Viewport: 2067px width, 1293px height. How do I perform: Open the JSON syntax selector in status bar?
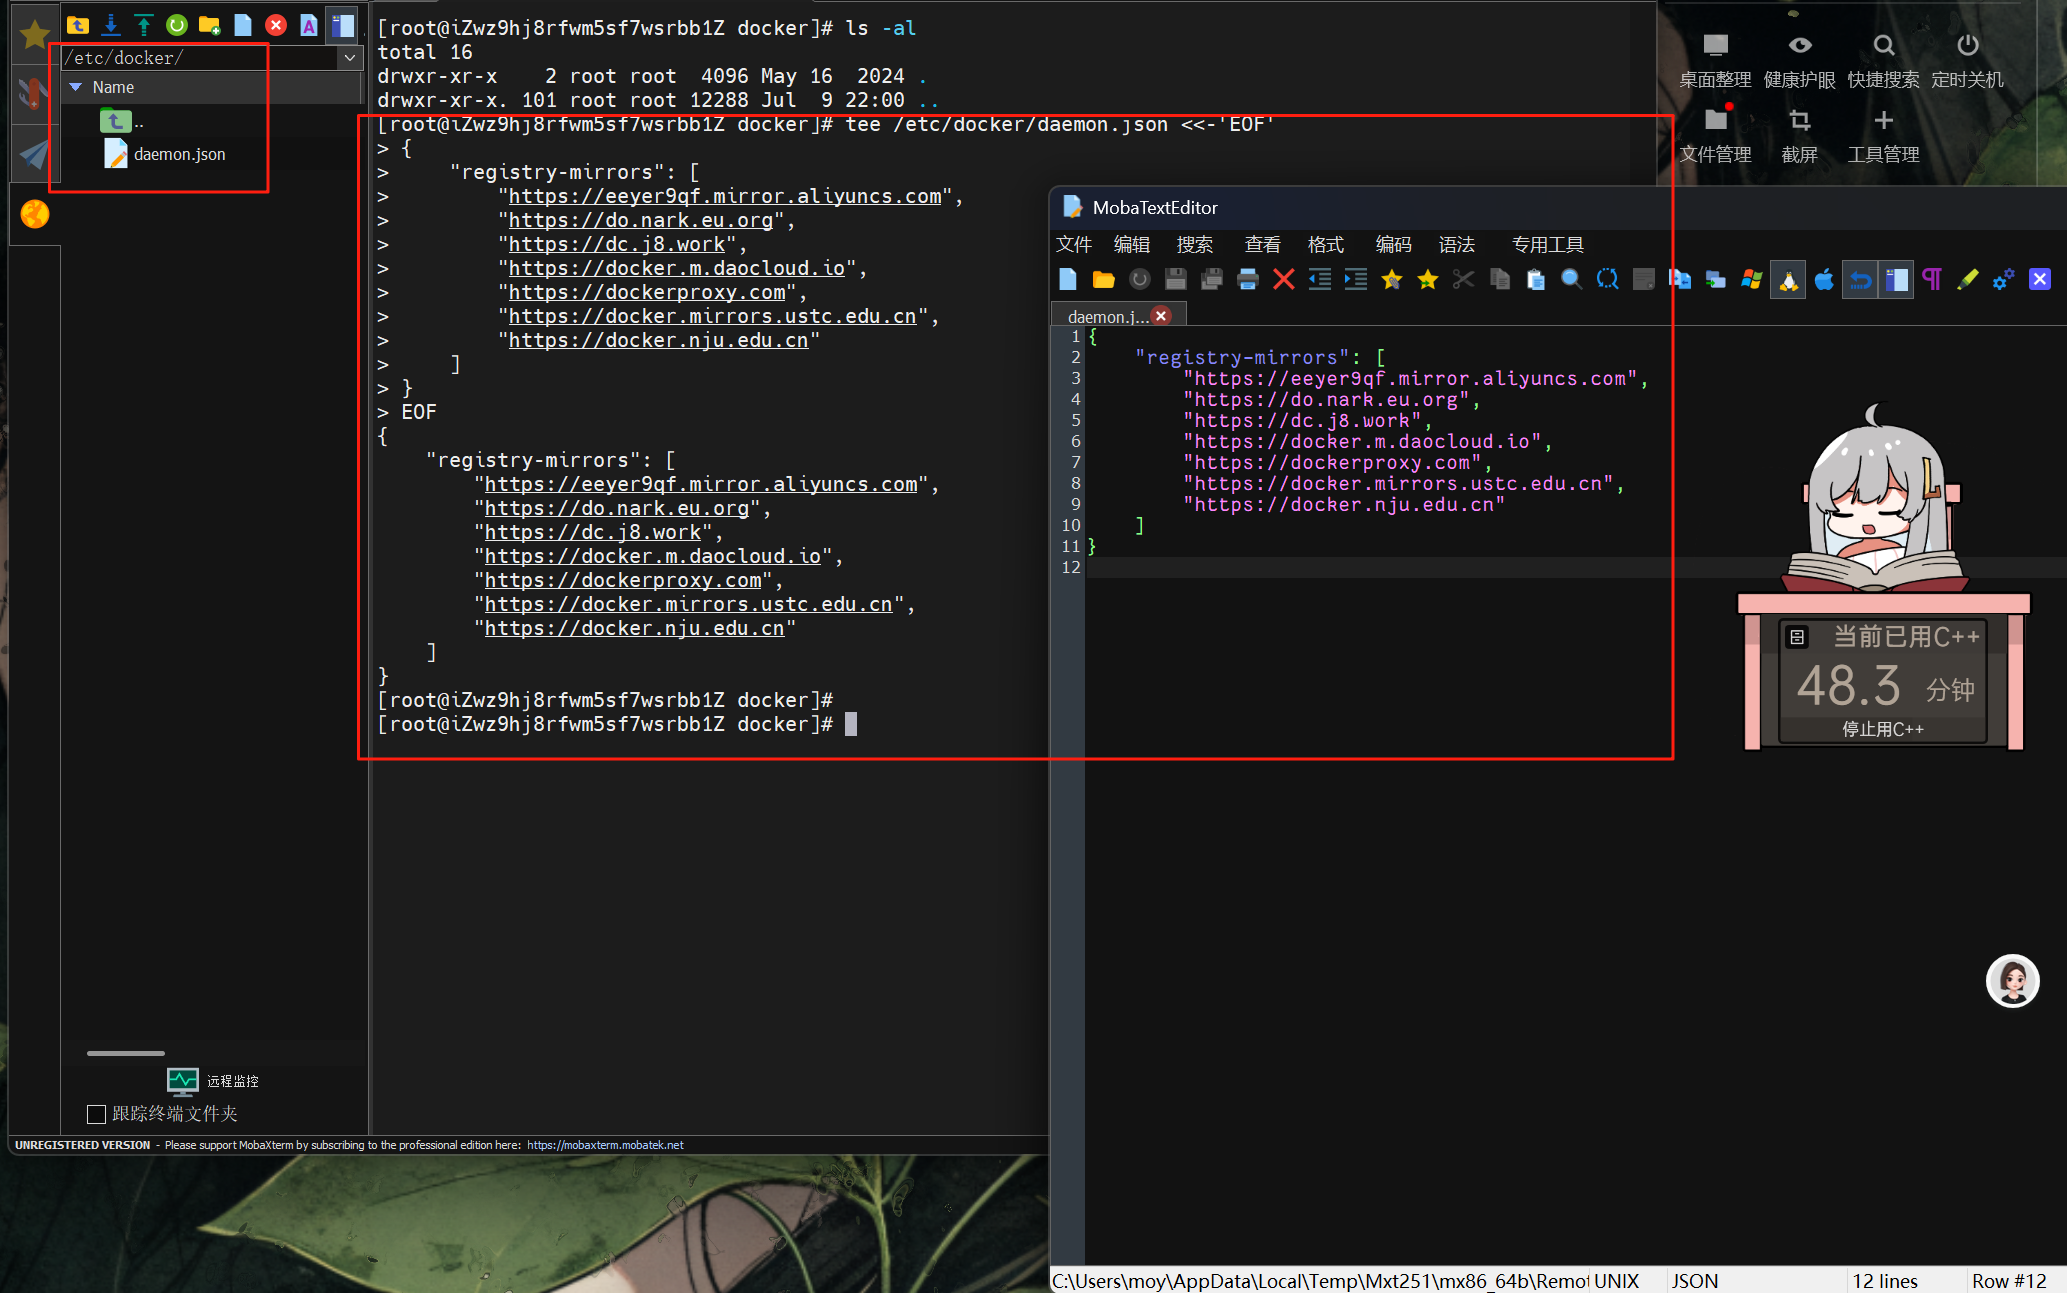(x=1696, y=1280)
